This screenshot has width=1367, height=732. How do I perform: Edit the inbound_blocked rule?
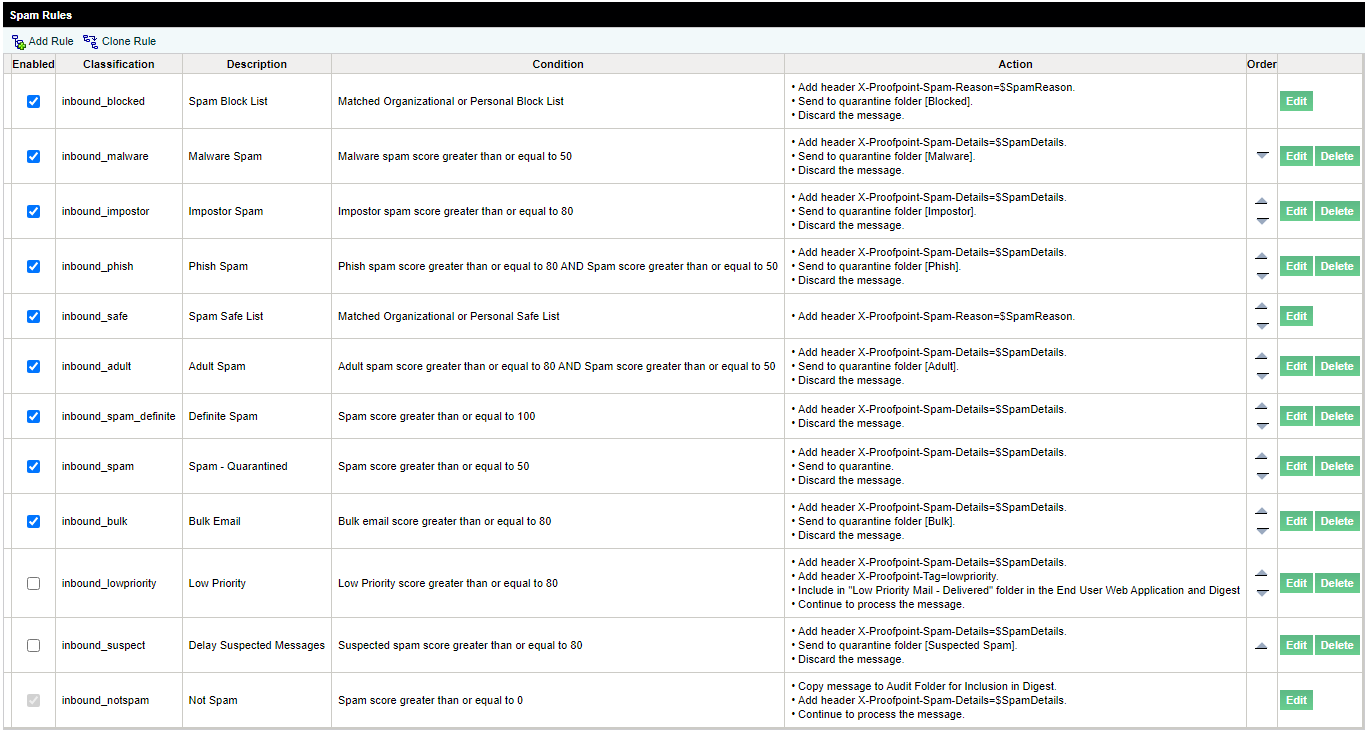[x=1296, y=101]
